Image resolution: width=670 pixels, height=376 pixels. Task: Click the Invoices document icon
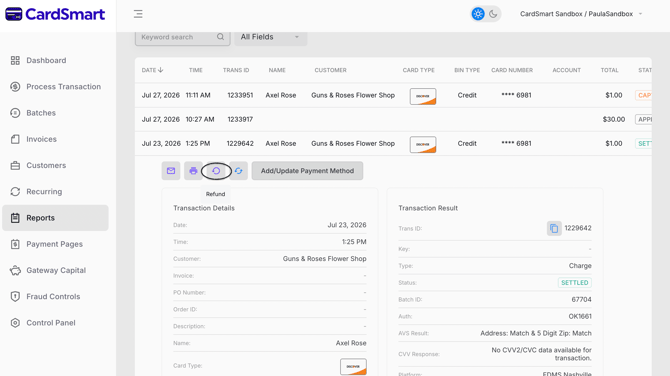click(x=15, y=139)
